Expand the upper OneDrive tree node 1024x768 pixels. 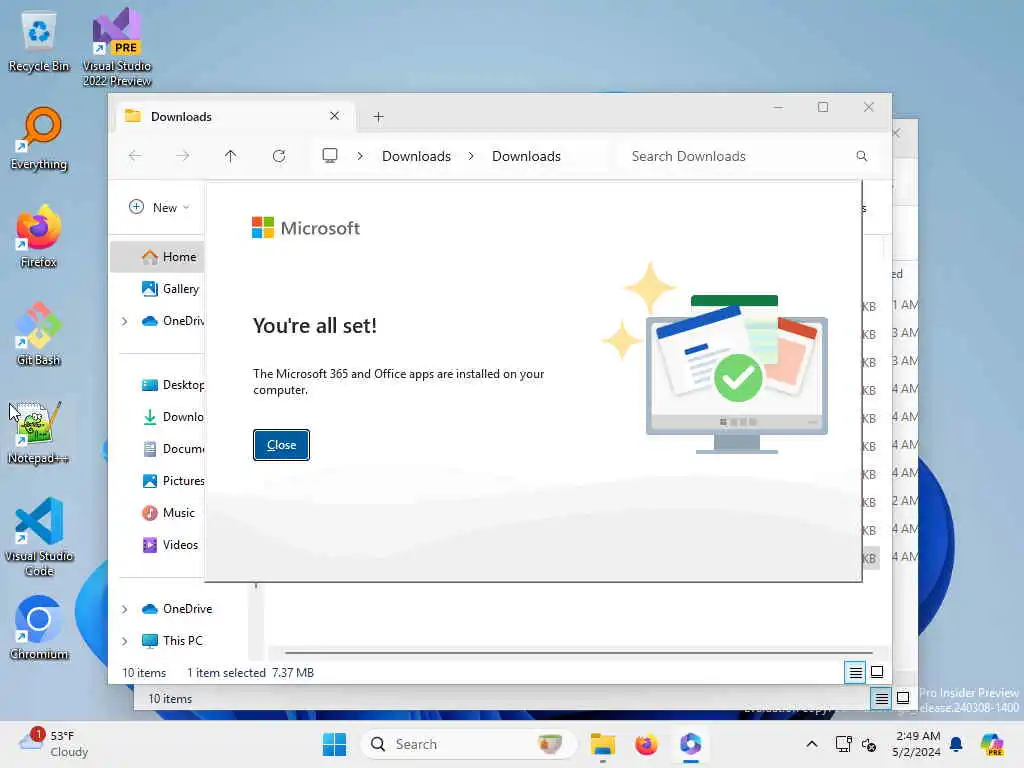point(125,321)
